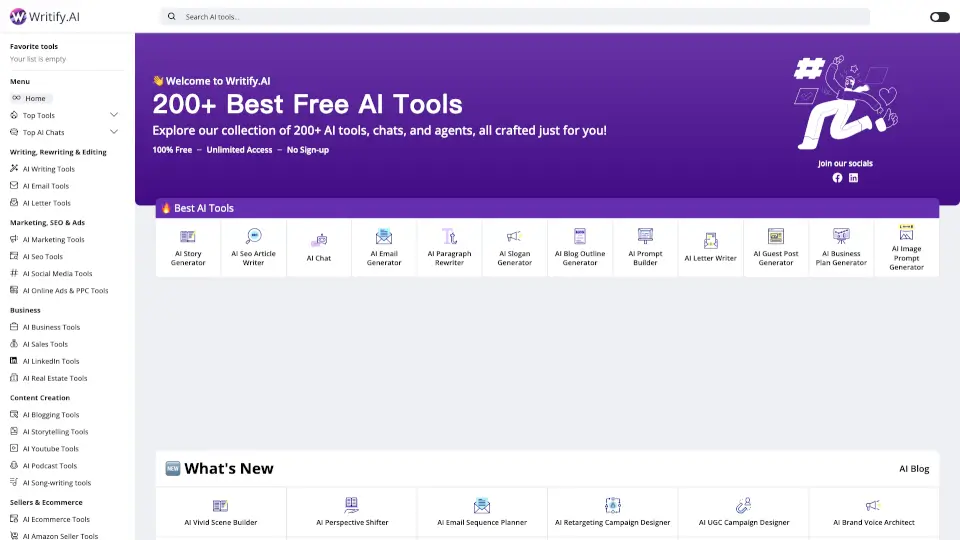Screen dimensions: 960x540
Task: Click the search magnifier icon
Action: 171,17
